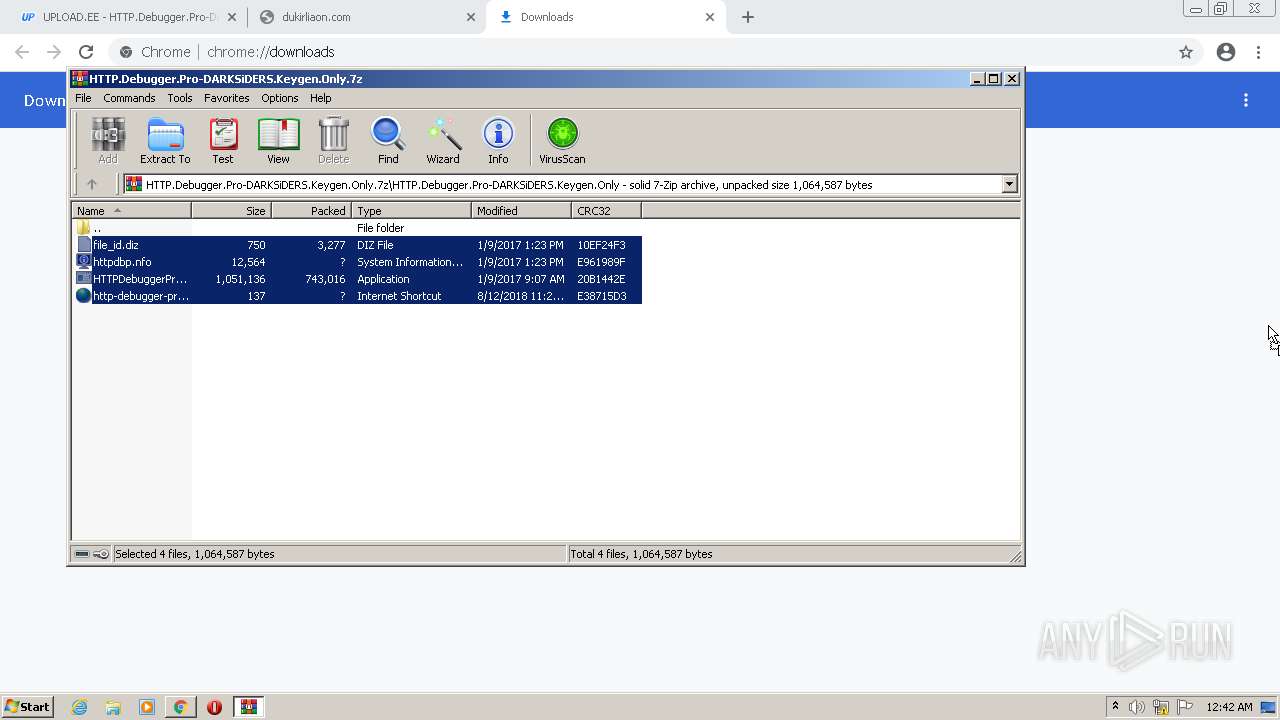Close the UPLOAD.EE tab
This screenshot has height=720, width=1280.
point(231,17)
